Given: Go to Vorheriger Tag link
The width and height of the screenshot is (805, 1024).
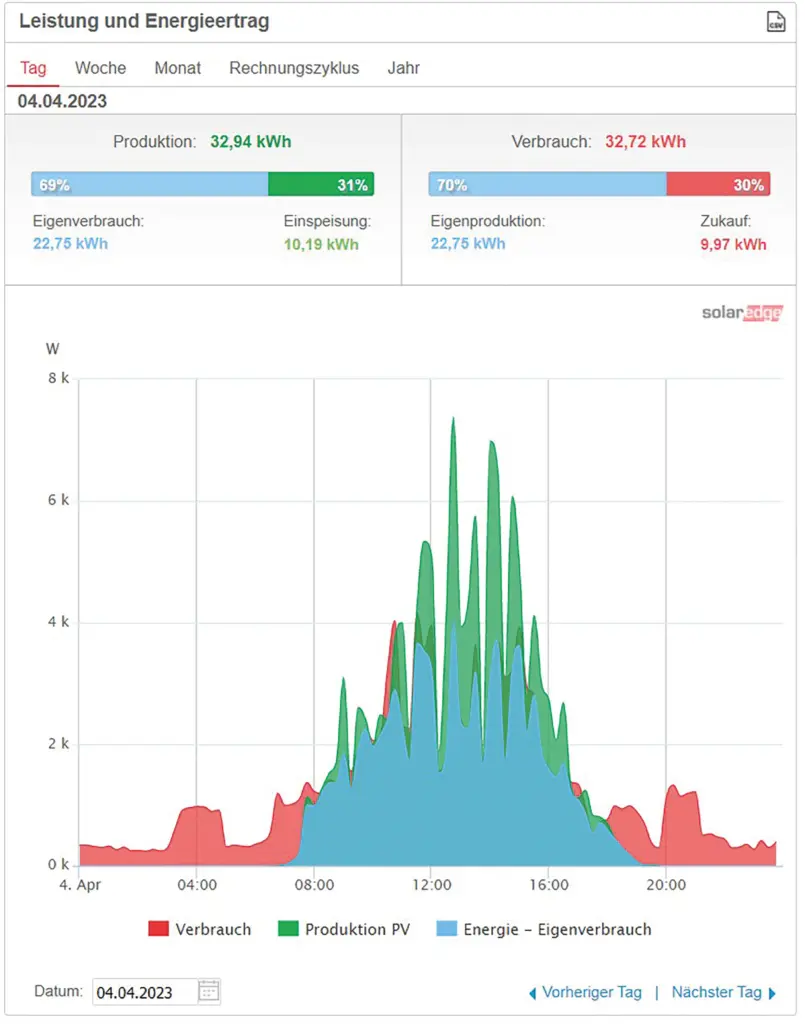Looking at the screenshot, I should click(591, 993).
